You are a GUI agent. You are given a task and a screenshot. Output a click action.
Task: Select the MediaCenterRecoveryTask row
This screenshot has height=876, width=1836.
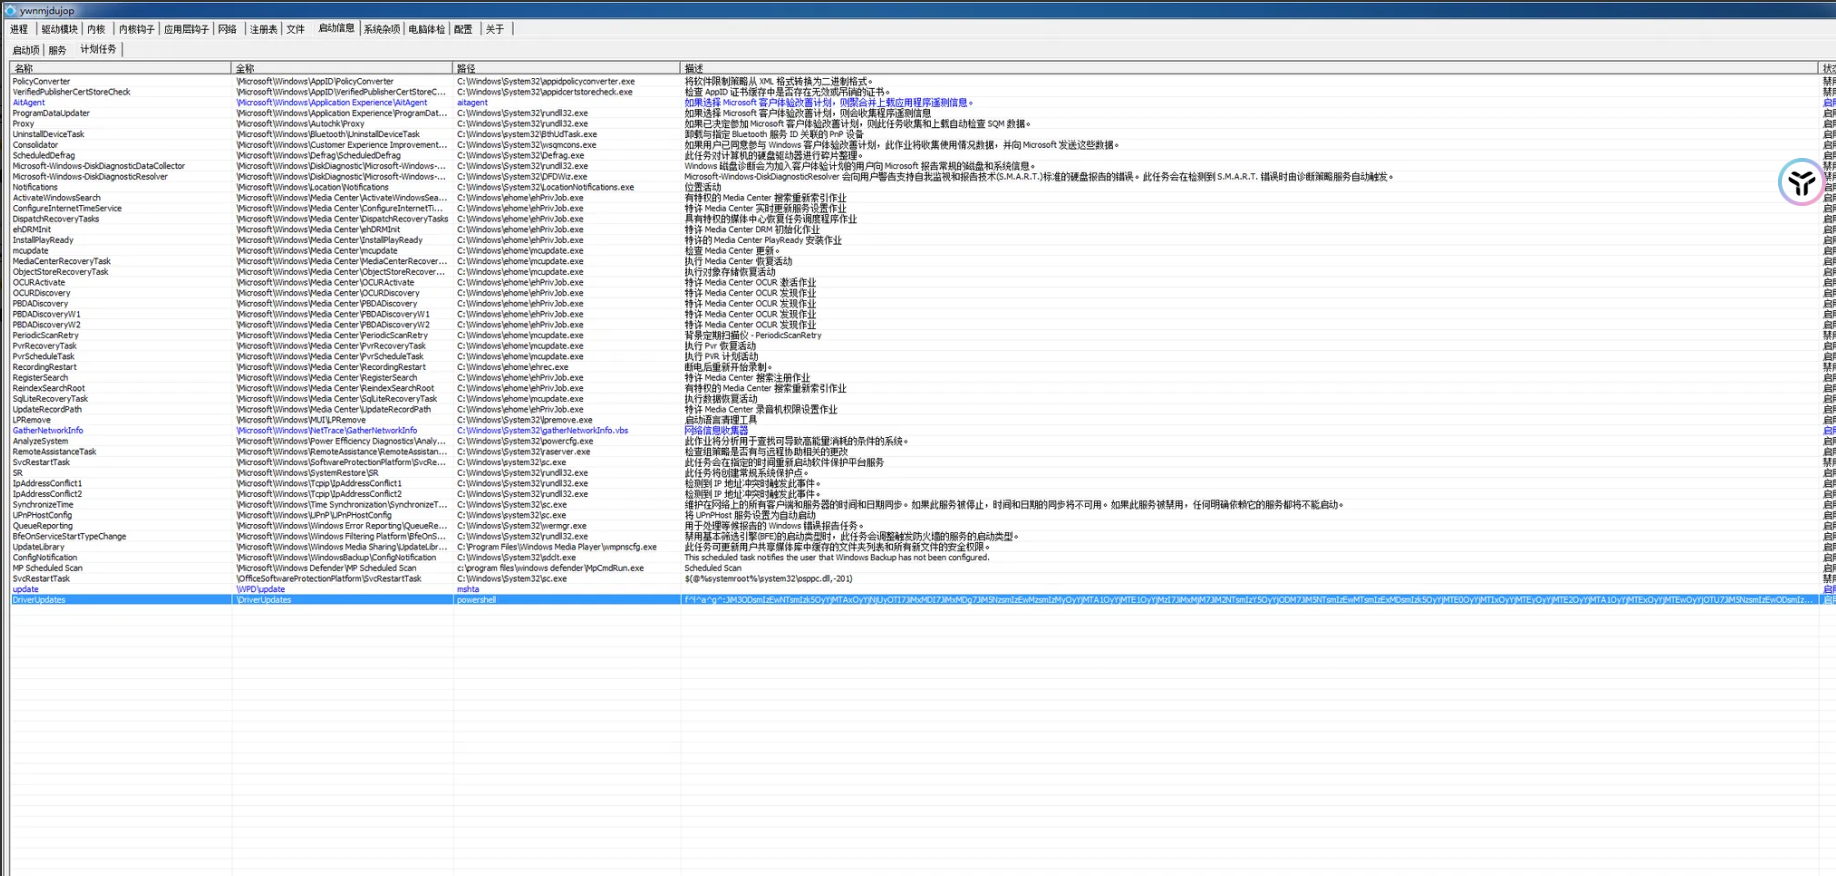point(922,261)
